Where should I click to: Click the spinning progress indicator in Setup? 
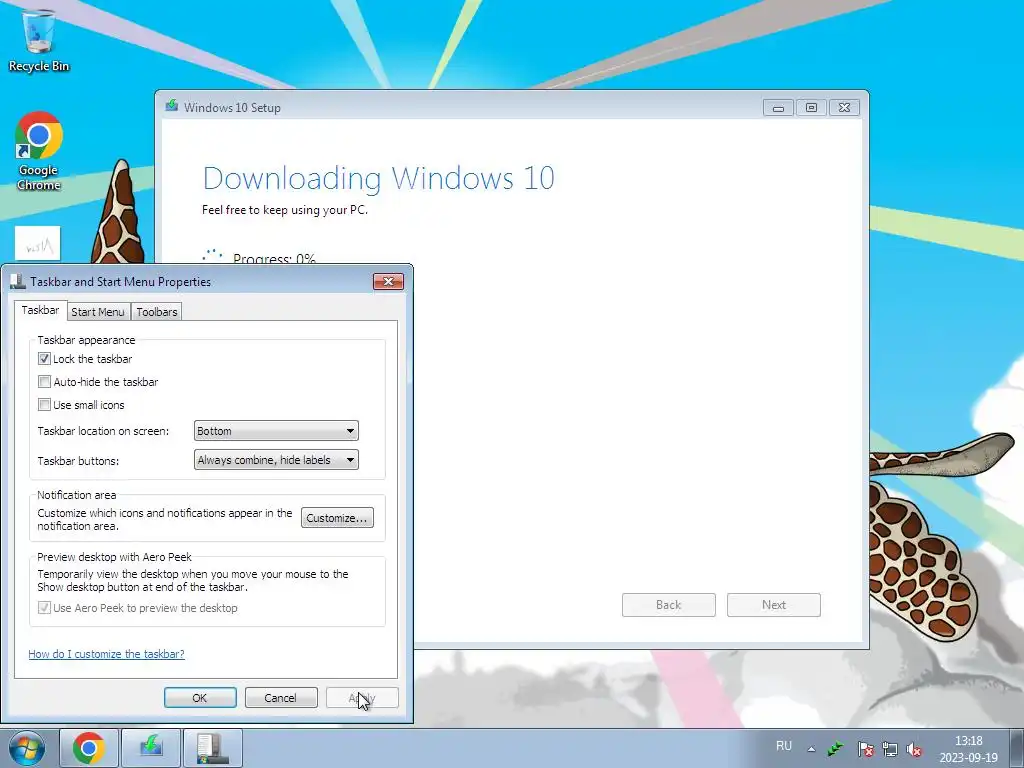tap(212, 256)
